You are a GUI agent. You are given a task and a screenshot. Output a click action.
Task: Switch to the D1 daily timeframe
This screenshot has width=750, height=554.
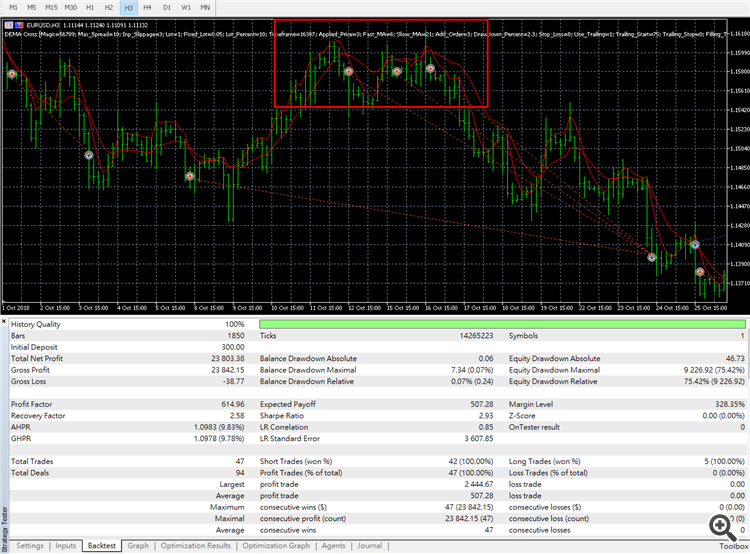[x=166, y=7]
